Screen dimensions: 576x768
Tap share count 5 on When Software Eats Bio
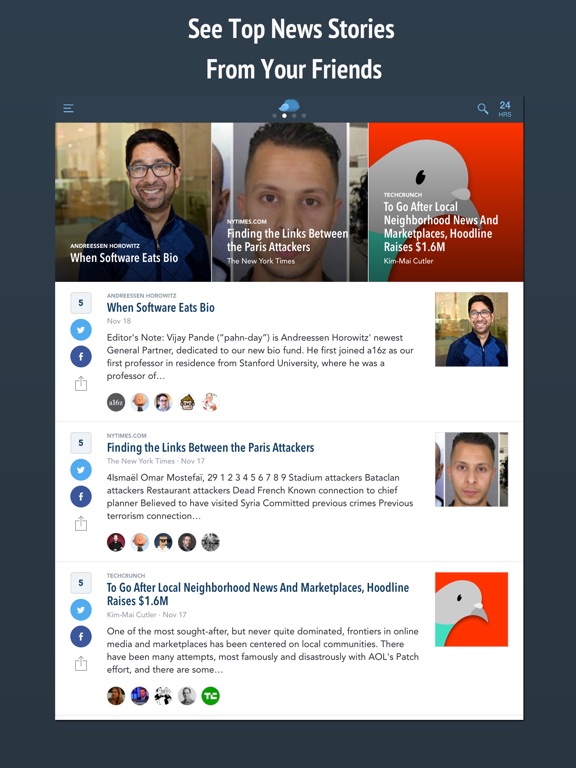click(81, 303)
